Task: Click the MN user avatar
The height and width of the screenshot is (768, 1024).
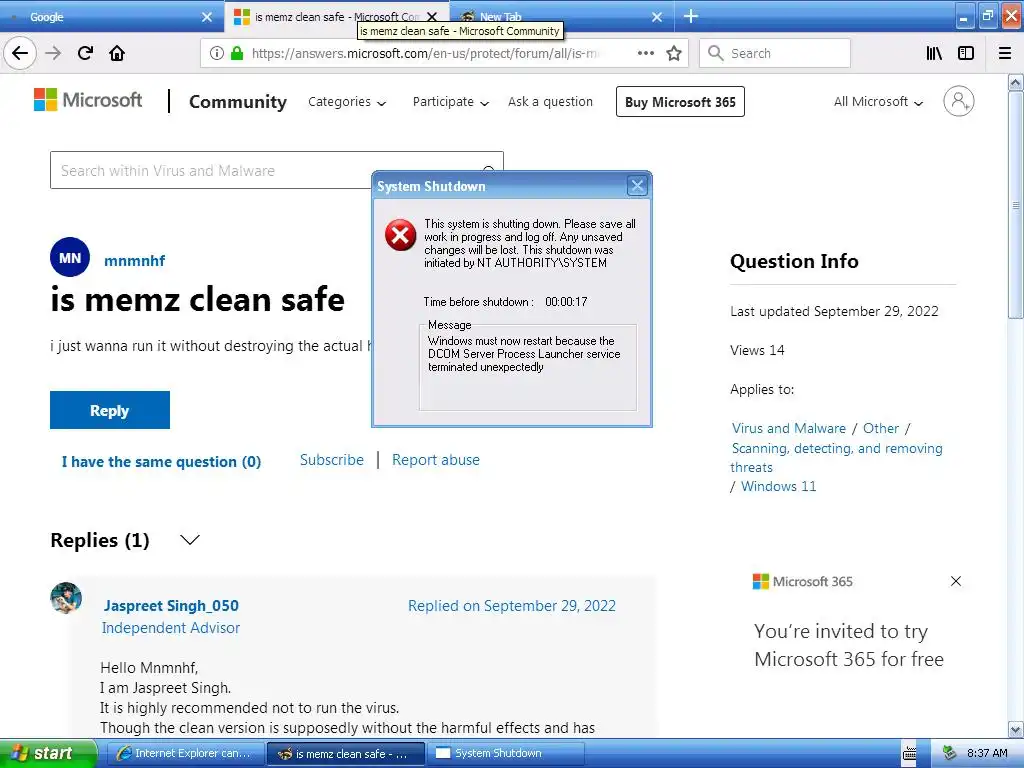Action: coord(70,257)
